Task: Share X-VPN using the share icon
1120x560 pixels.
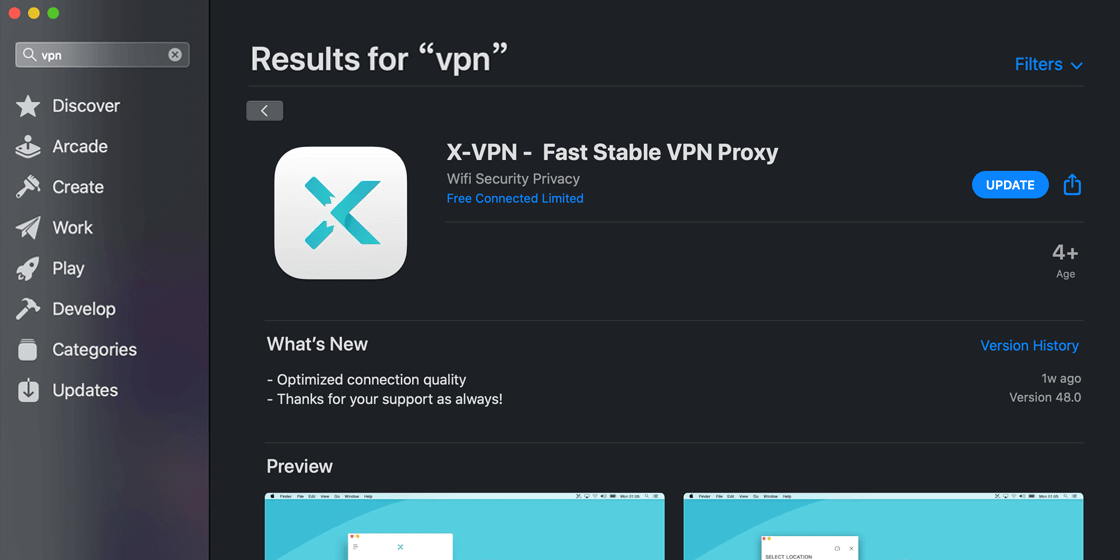Action: click(1072, 184)
